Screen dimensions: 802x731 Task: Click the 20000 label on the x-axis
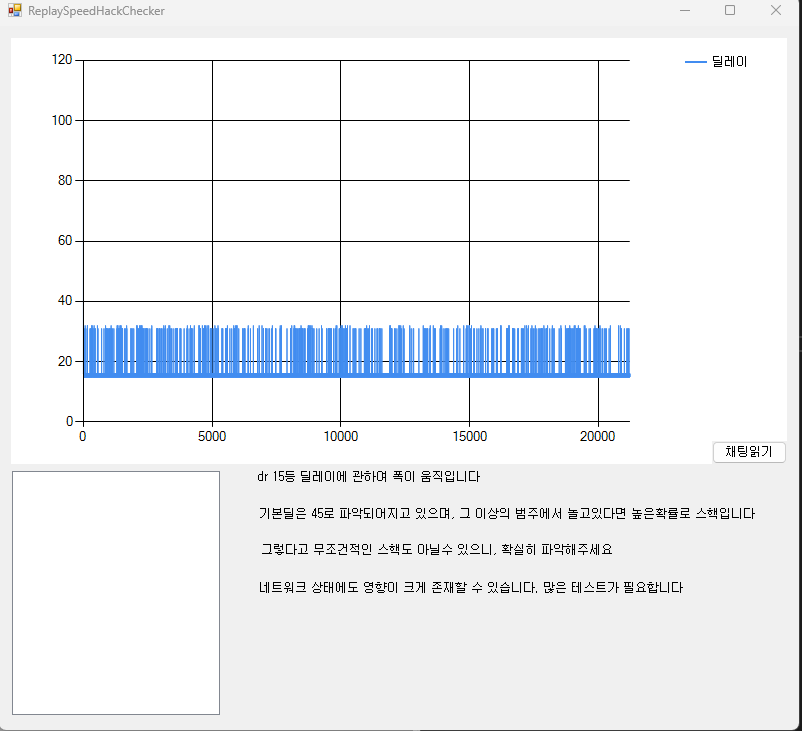pos(598,436)
